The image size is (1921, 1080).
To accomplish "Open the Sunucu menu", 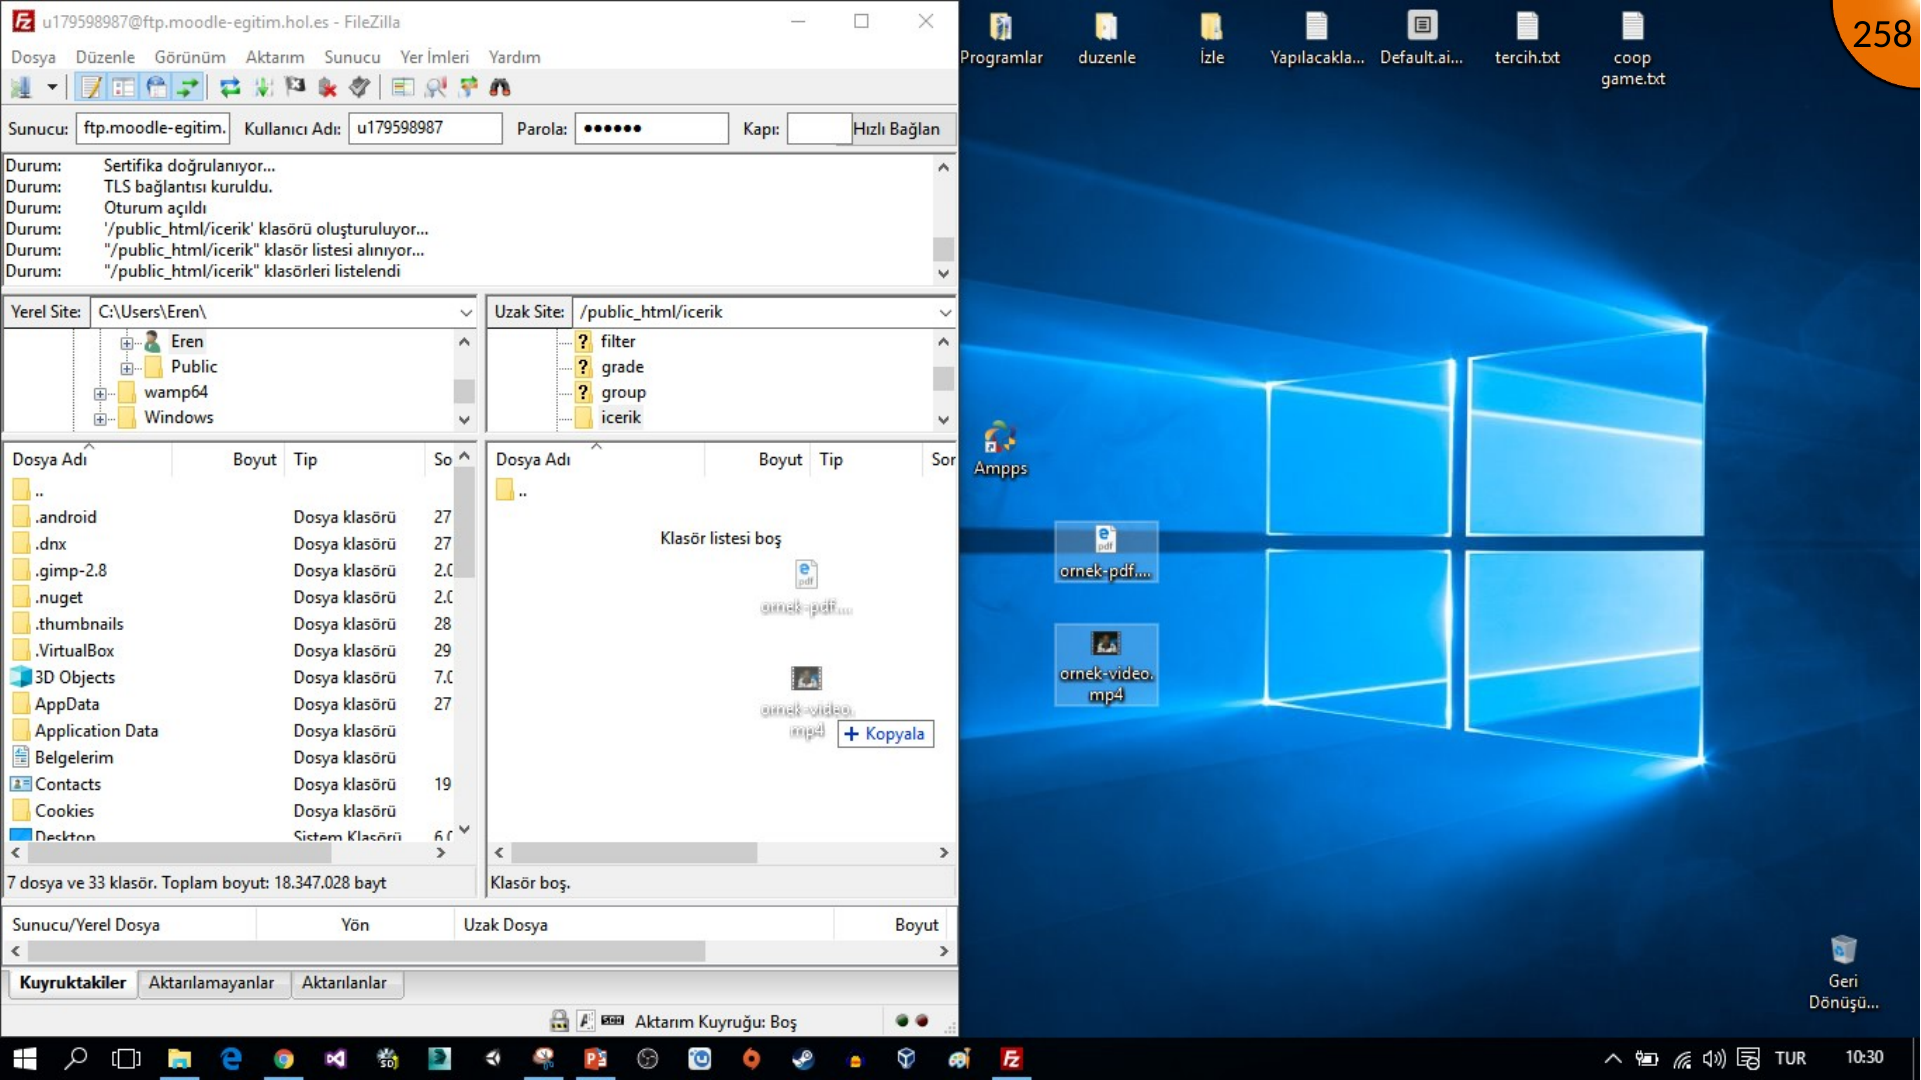I will tap(352, 57).
